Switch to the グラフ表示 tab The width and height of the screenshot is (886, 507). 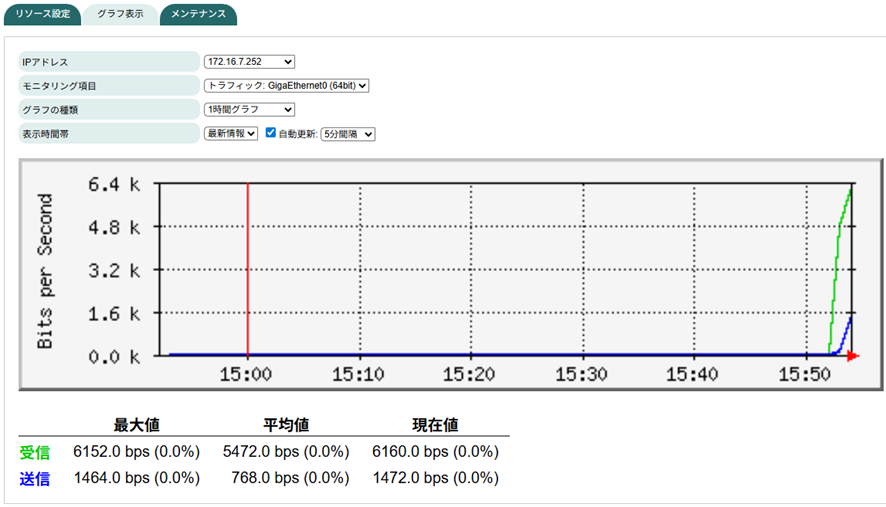(119, 14)
